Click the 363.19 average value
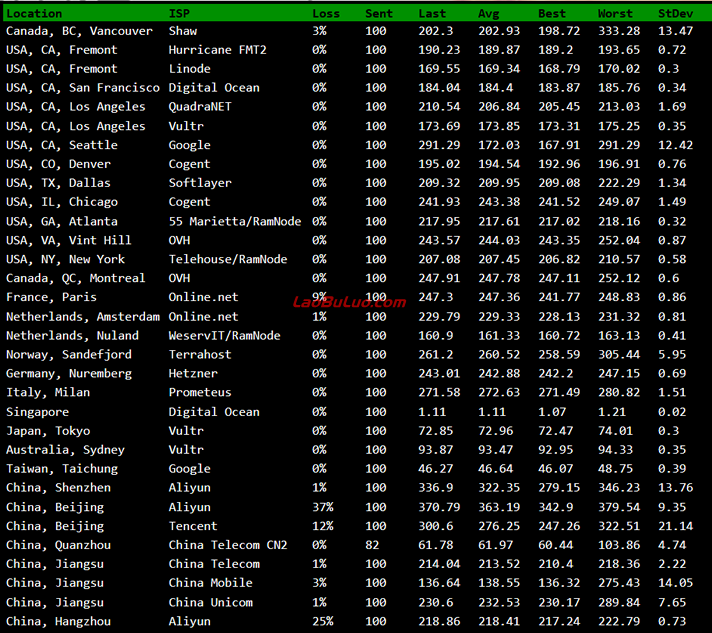This screenshot has height=633, width=712. [x=499, y=507]
